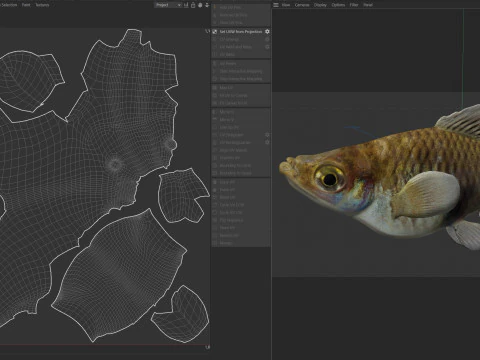Viewport: 480px width, 360px height.
Task: Click the Mirror V icon
Action: tap(215, 120)
